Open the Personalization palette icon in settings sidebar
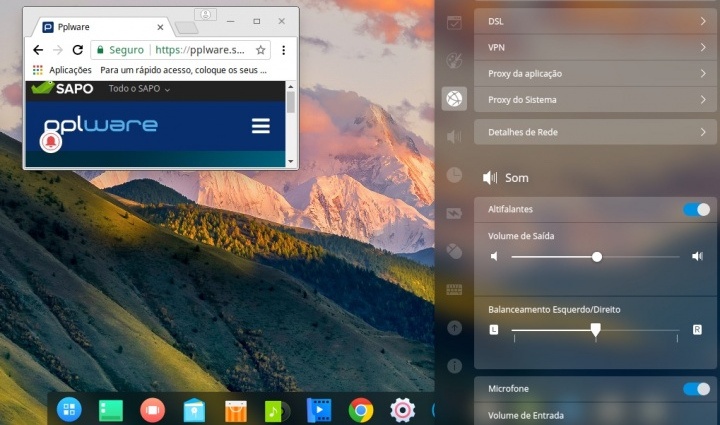Image resolution: width=720 pixels, height=425 pixels. 454,60
